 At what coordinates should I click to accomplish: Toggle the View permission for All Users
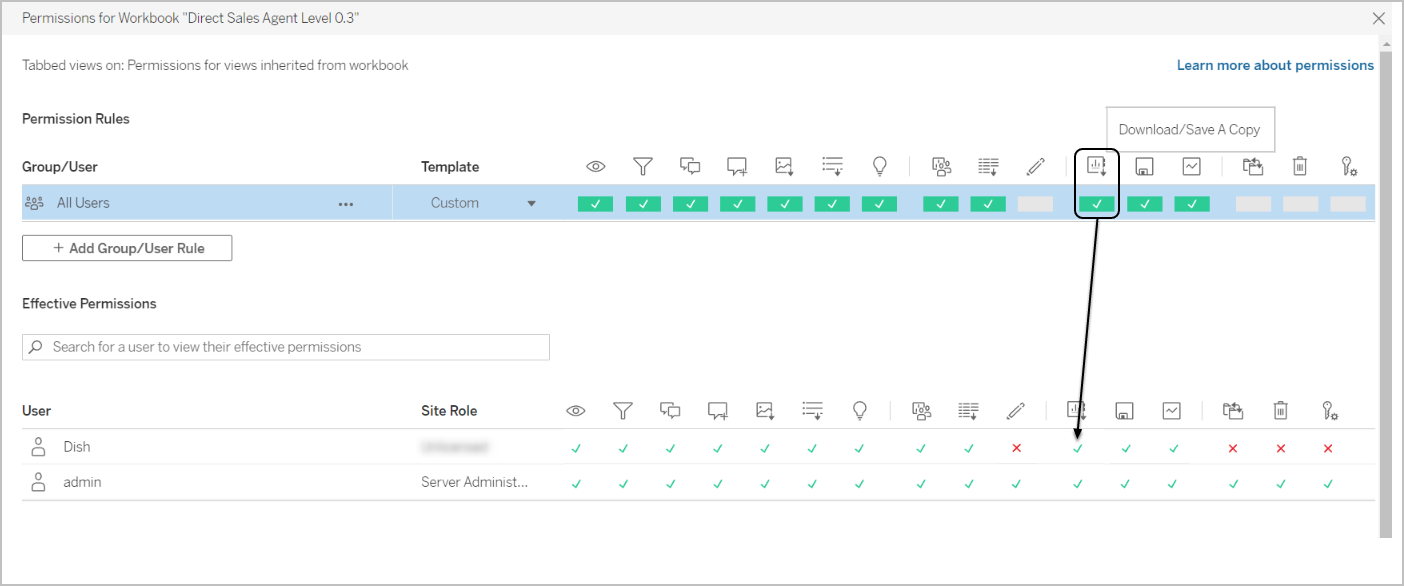tap(595, 204)
